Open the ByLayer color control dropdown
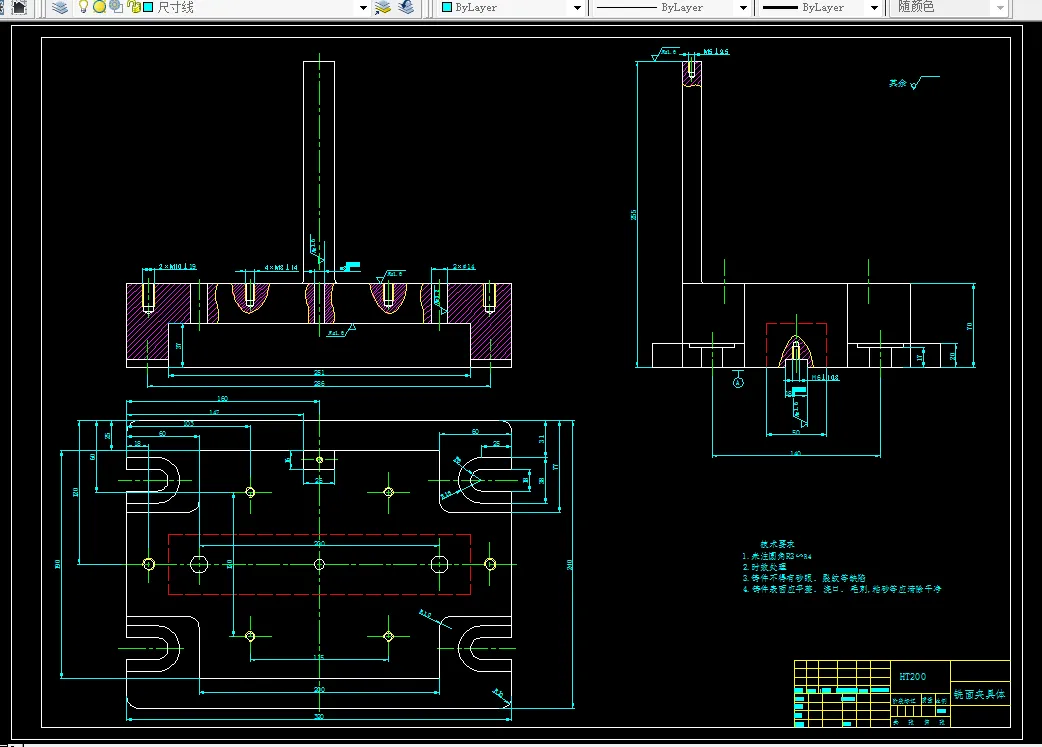 (576, 7)
